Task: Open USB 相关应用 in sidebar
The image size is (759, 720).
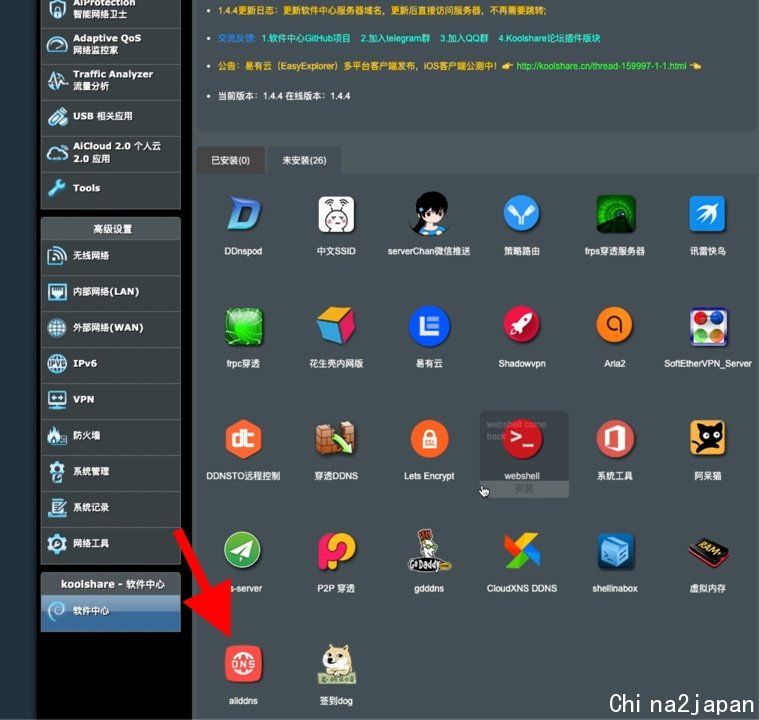Action: click(111, 116)
